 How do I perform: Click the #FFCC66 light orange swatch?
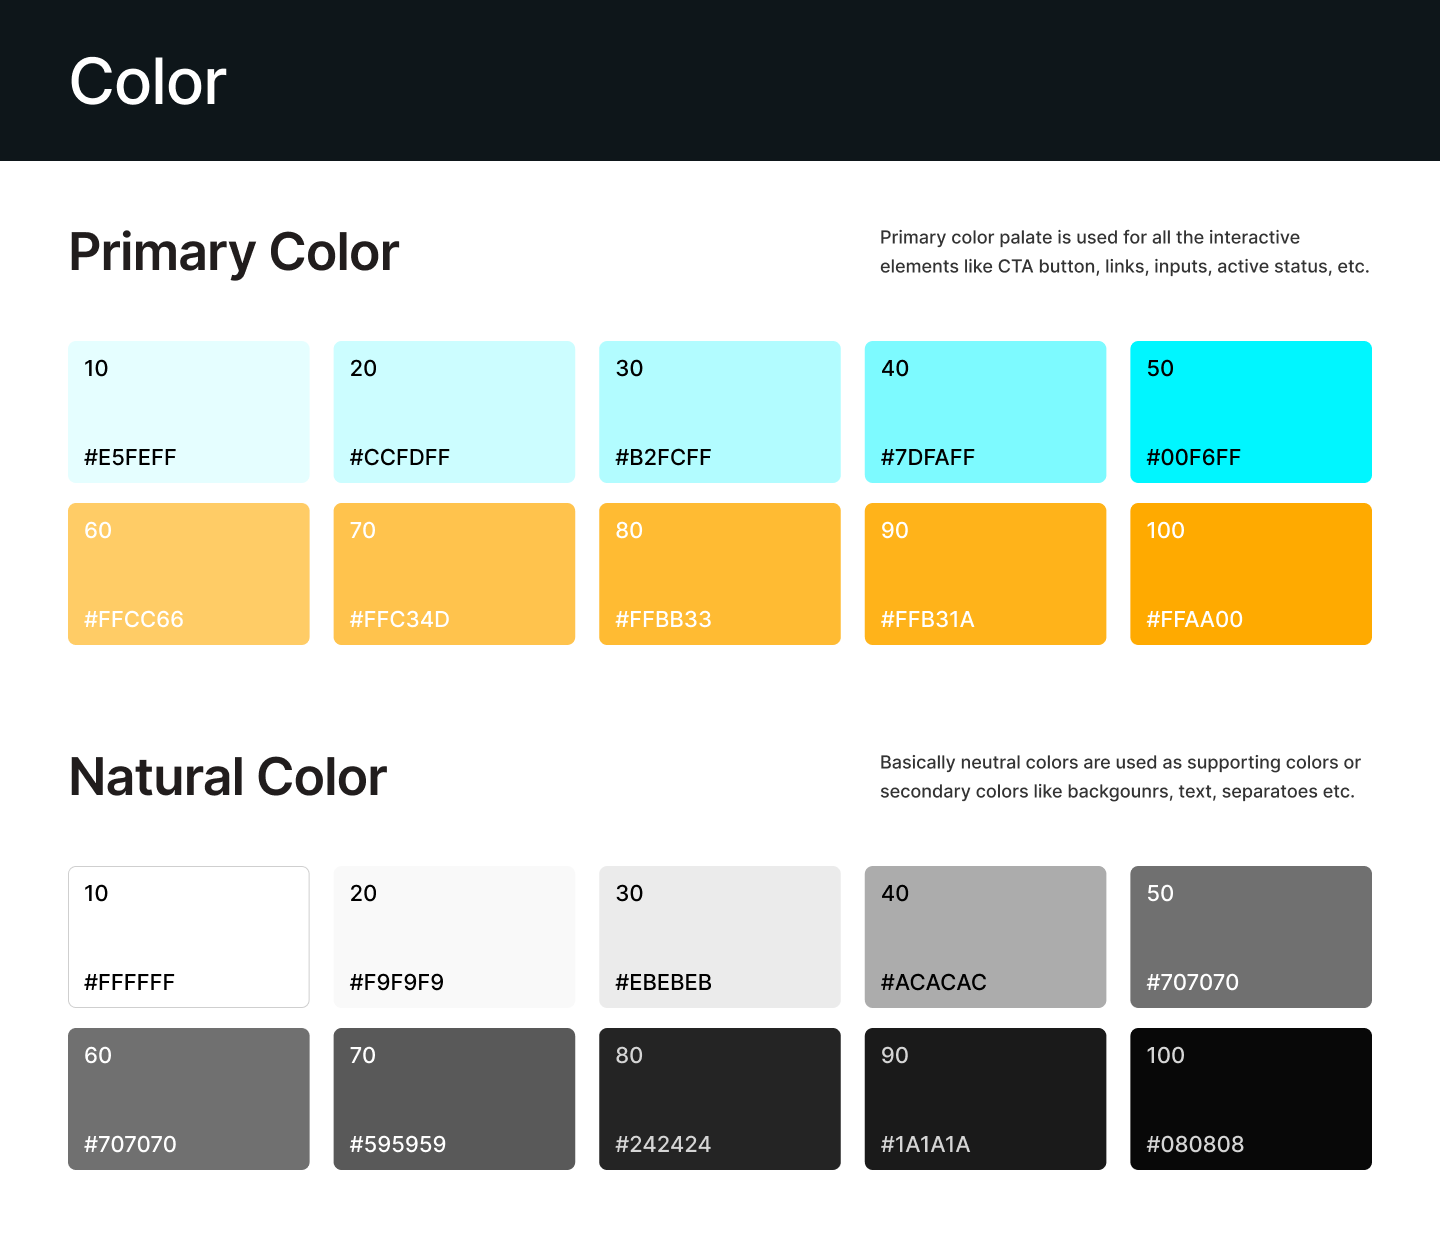[189, 574]
